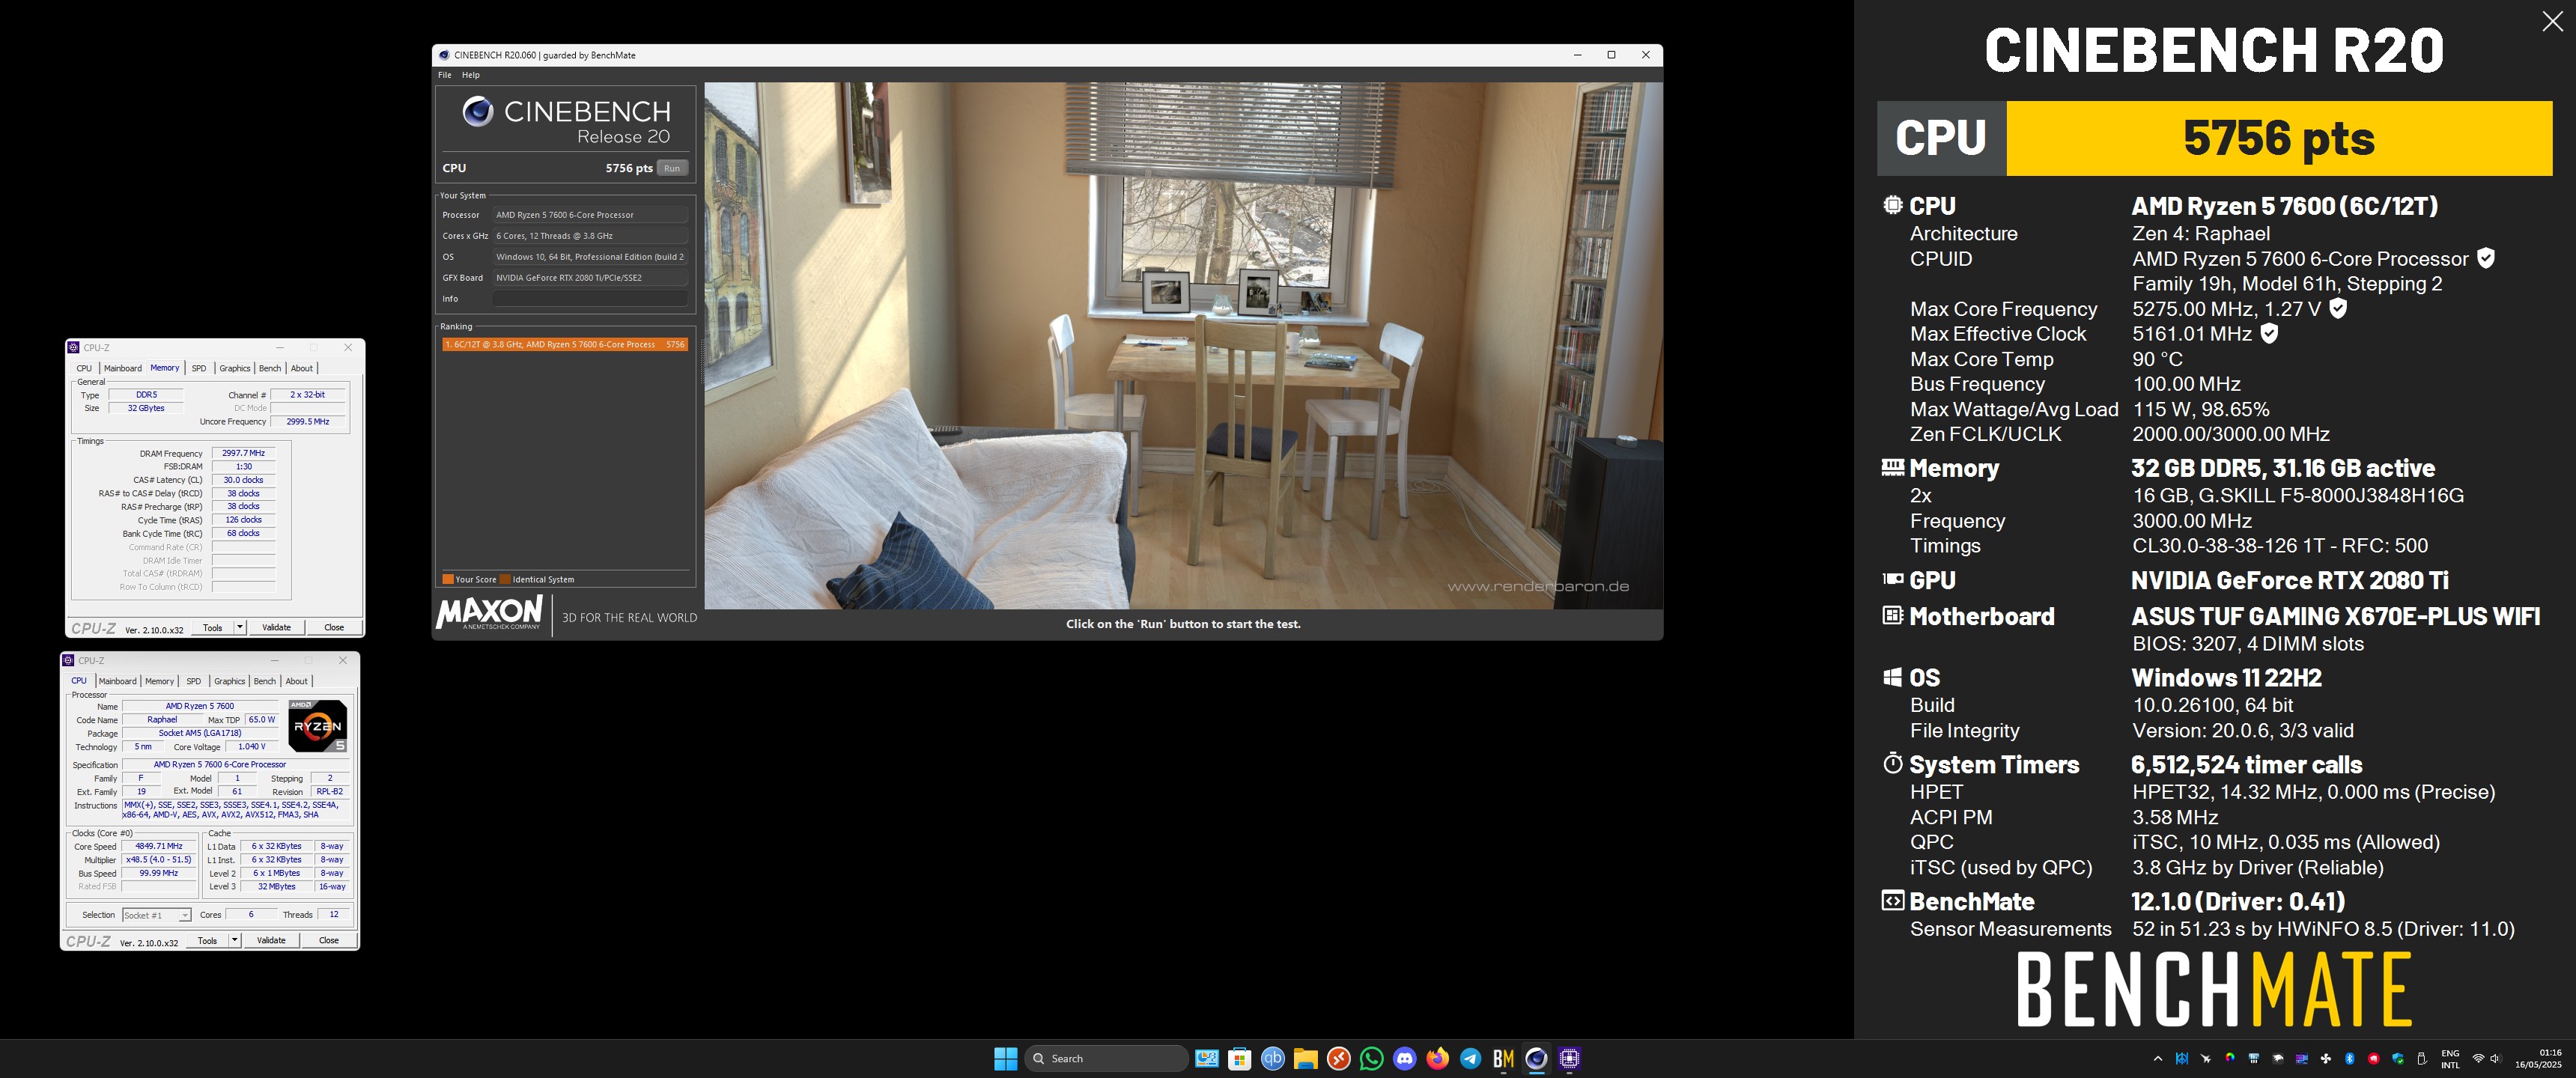Open Remote Desktop red icon in taskbar
Image resolution: width=2576 pixels, height=1078 pixels.
(1339, 1058)
